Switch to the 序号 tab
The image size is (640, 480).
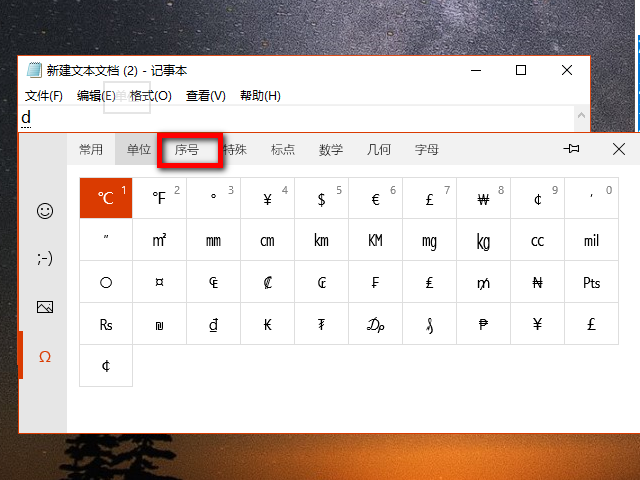pyautogui.click(x=187, y=150)
